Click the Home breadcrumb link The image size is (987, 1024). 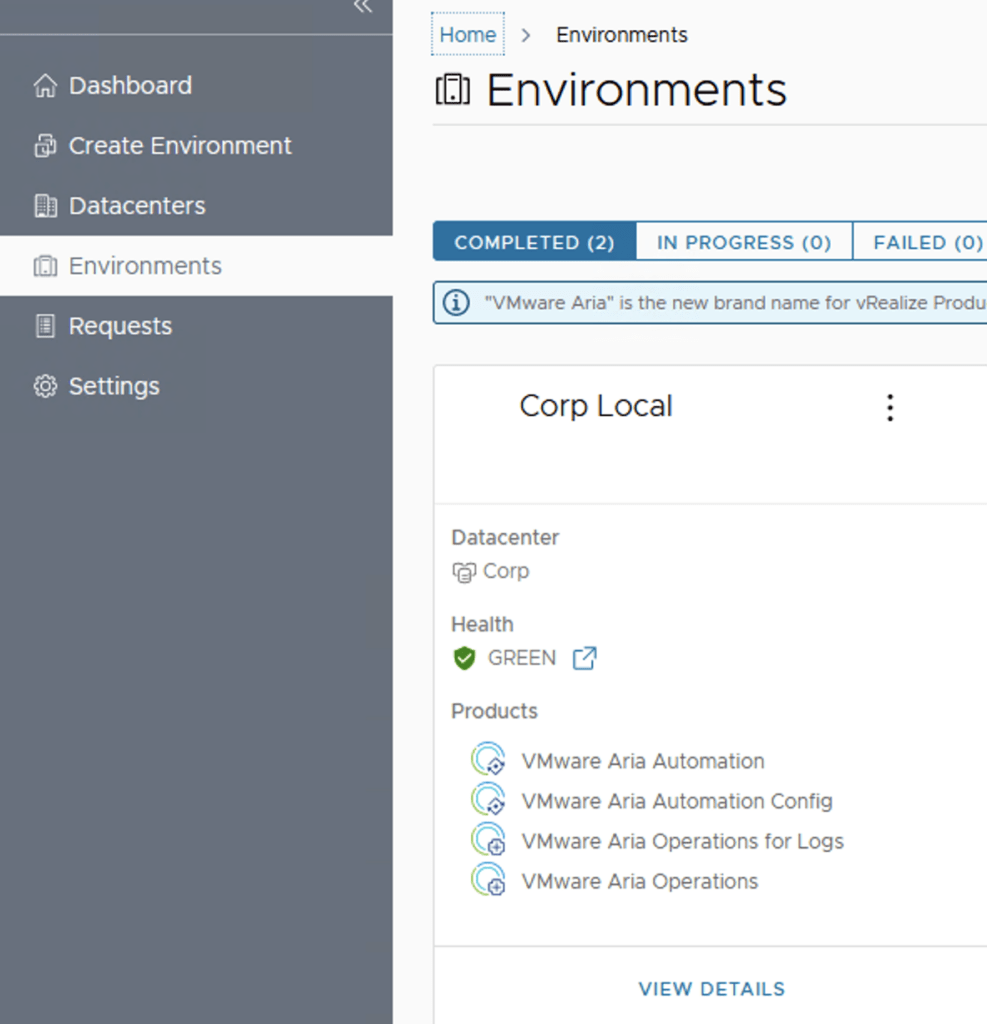click(x=468, y=35)
